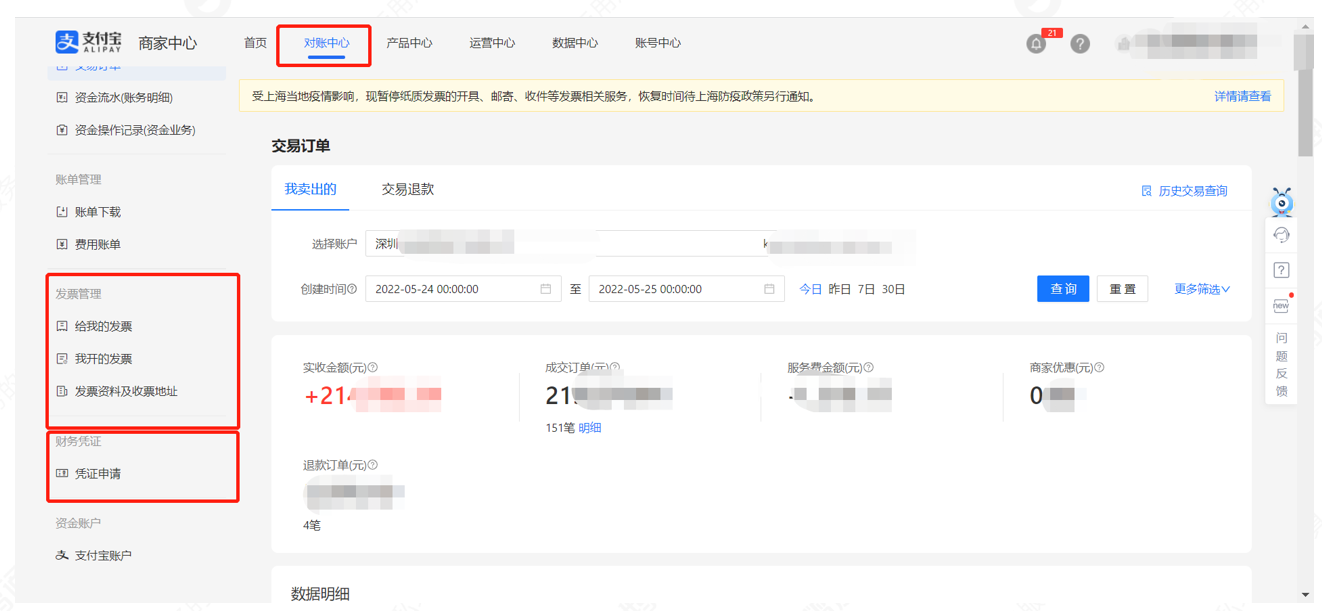The height and width of the screenshot is (611, 1322).
Task: Open calendar picker for end date 2022-05-25
Action: 769,289
